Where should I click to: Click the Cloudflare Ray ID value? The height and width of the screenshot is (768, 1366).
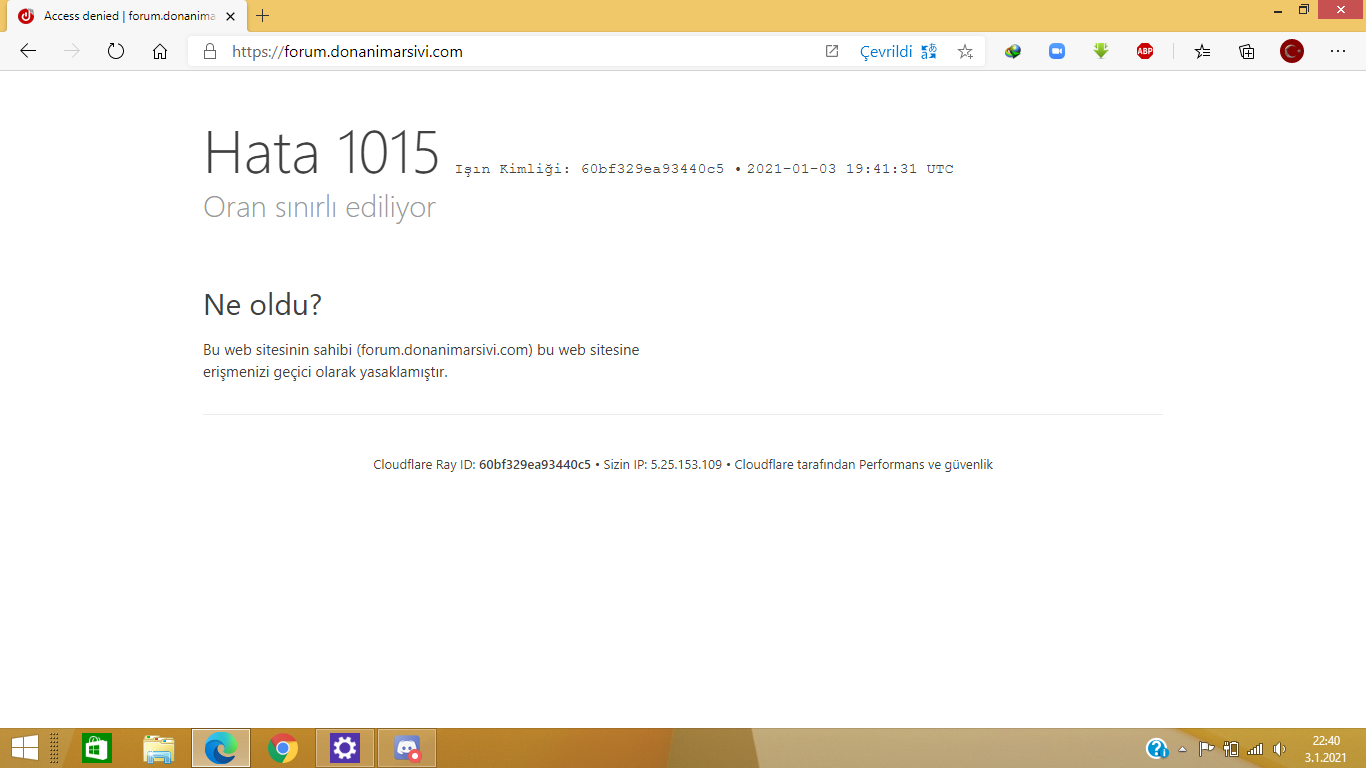pos(535,465)
